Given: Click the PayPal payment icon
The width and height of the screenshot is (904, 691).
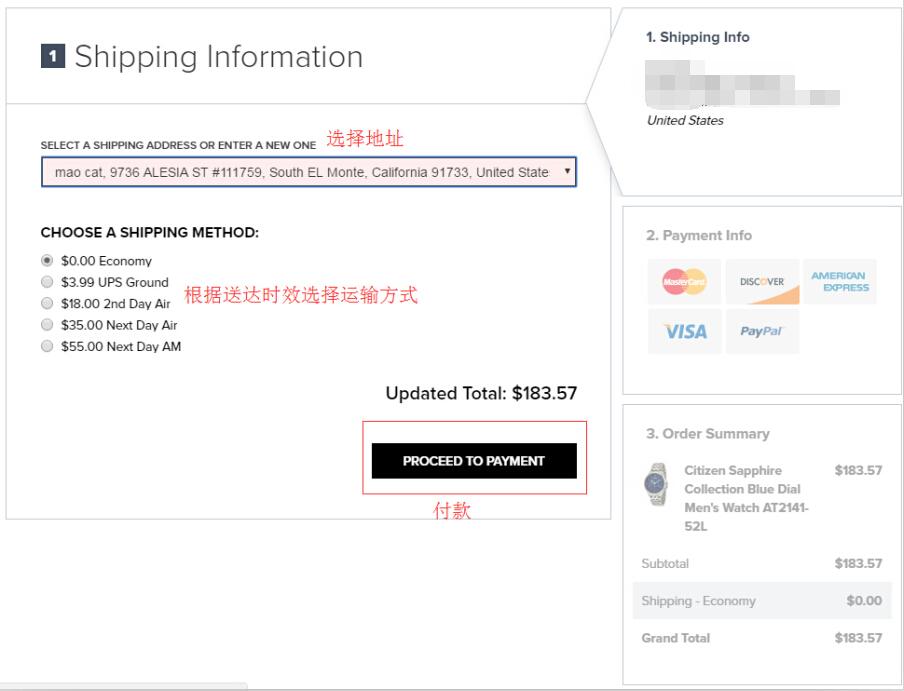Looking at the screenshot, I should tap(762, 331).
